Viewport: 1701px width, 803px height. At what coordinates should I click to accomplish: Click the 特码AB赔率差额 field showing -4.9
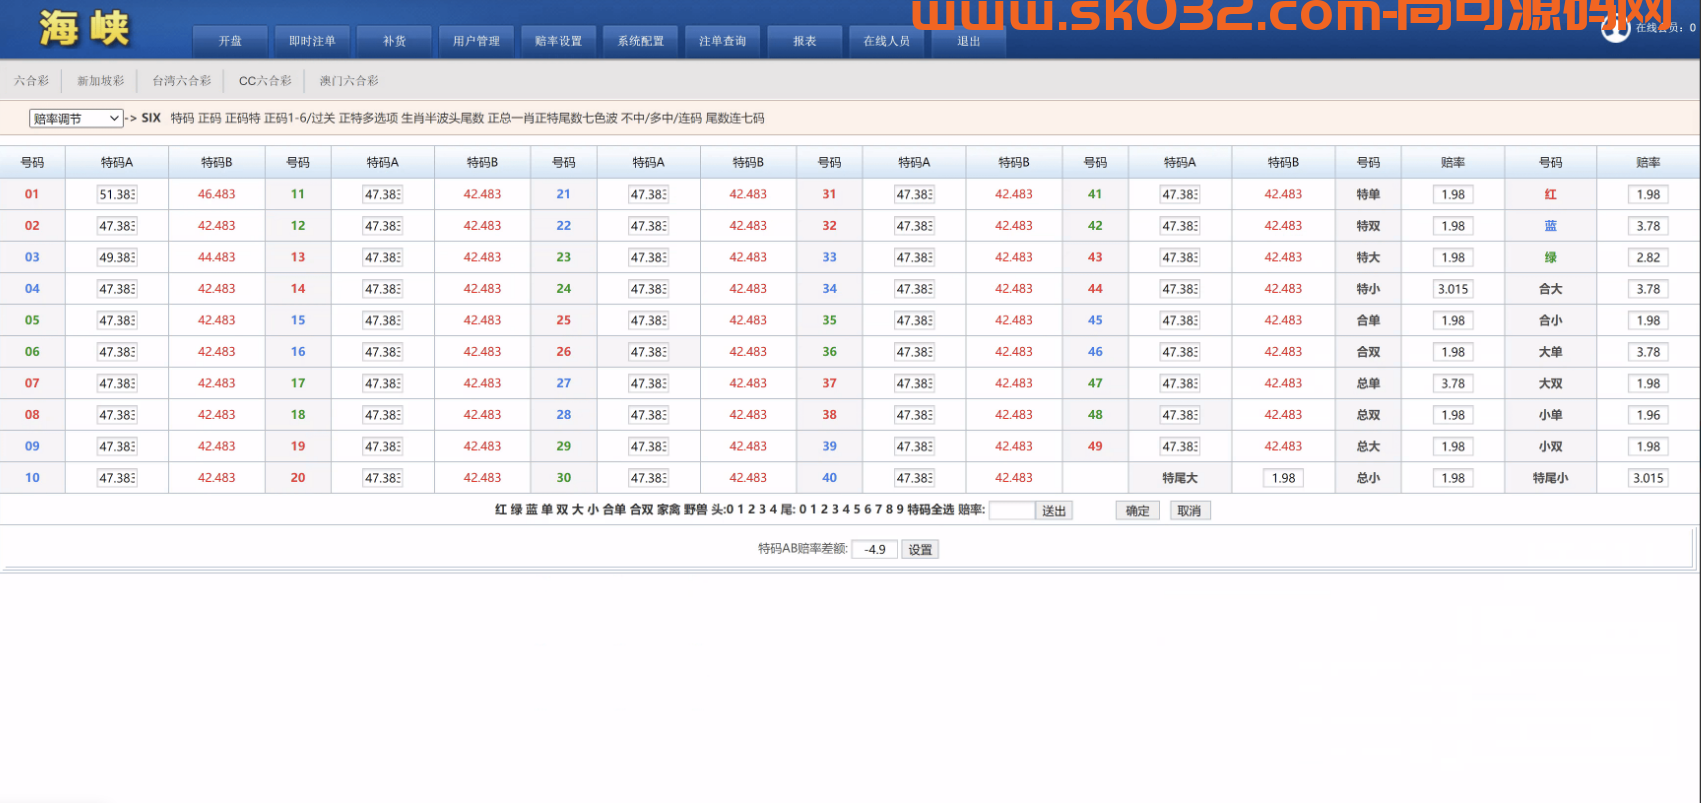pos(874,550)
